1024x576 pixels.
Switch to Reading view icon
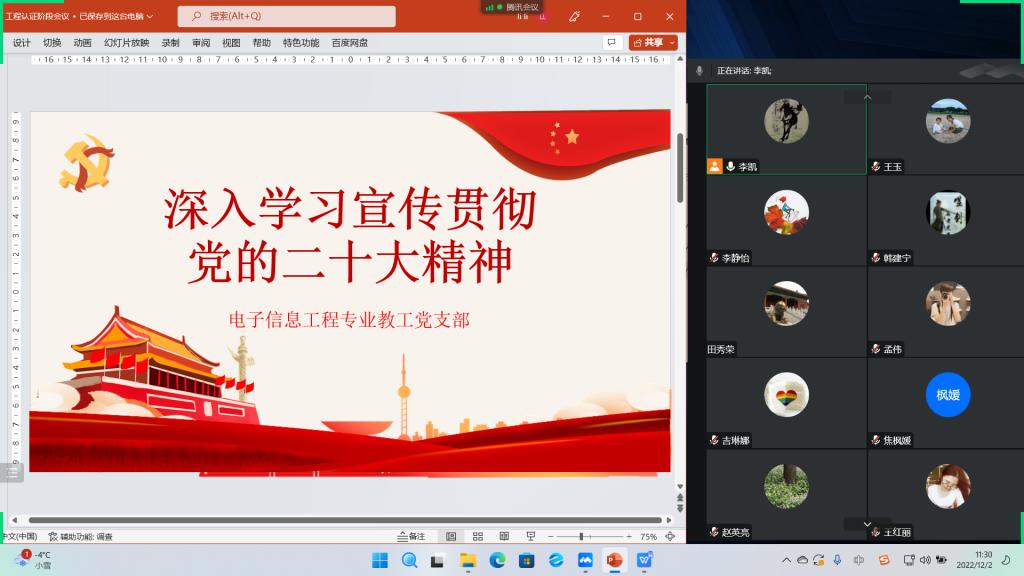(504, 537)
